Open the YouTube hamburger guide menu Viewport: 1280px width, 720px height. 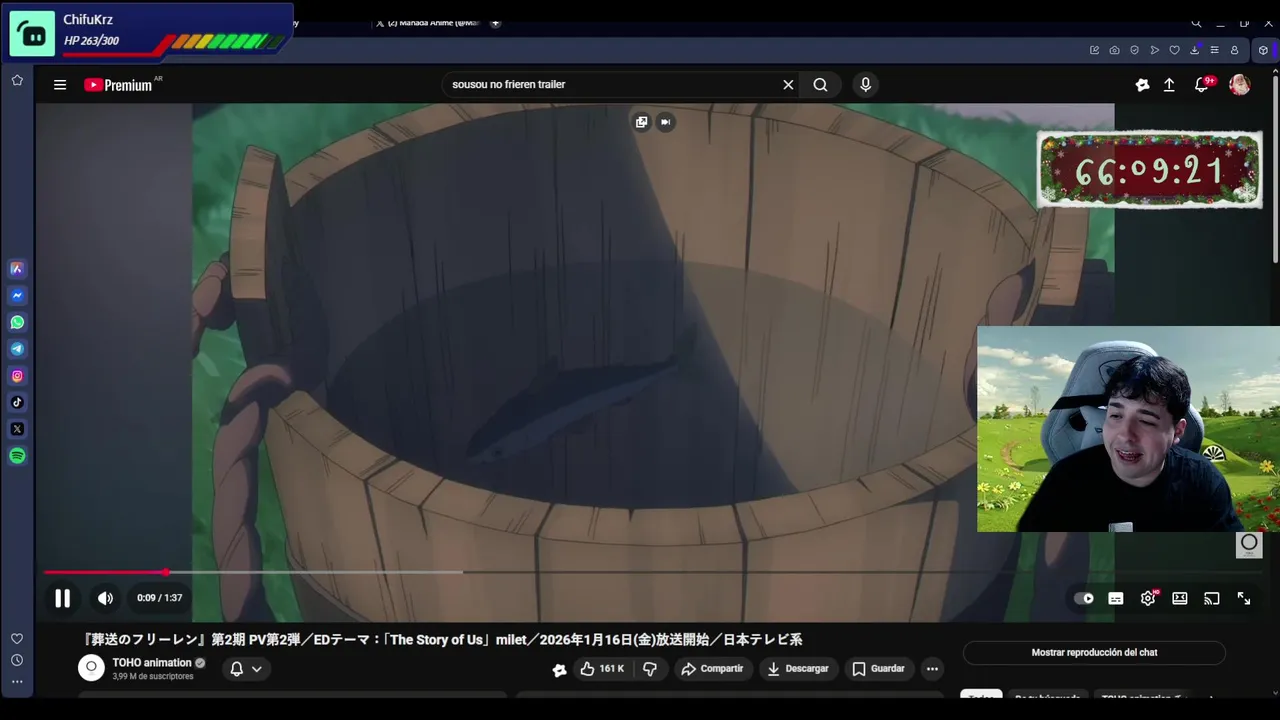point(60,85)
